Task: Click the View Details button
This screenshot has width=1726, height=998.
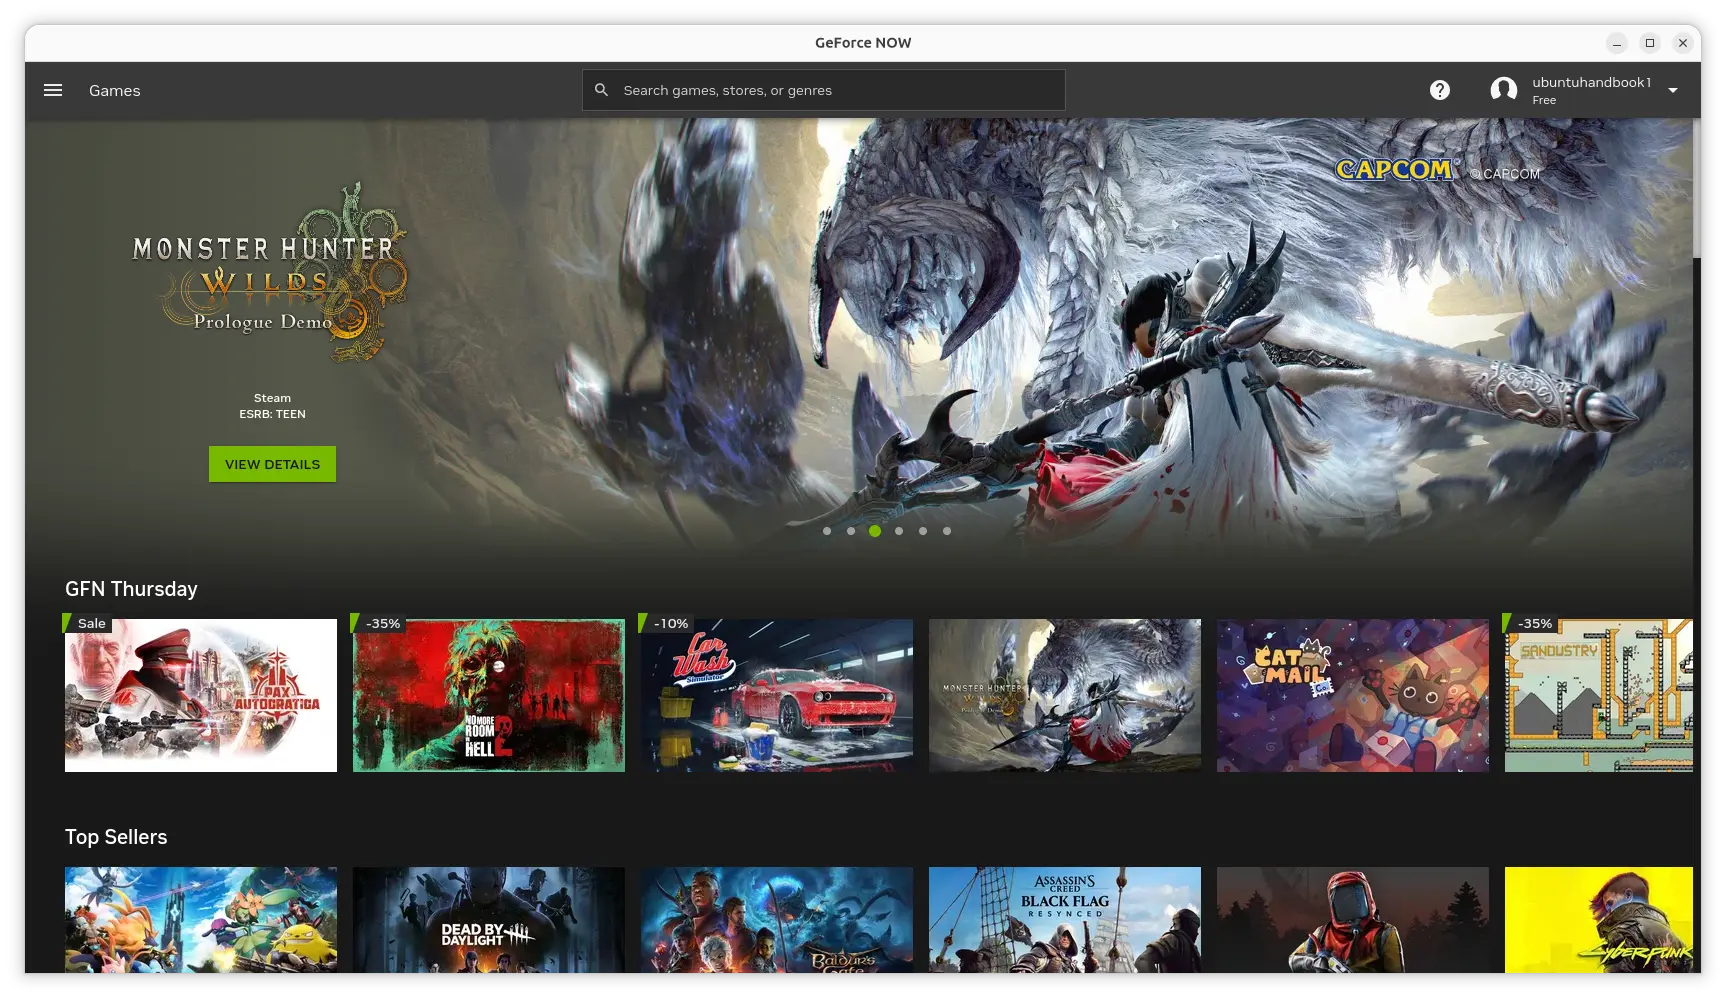Action: [x=272, y=464]
